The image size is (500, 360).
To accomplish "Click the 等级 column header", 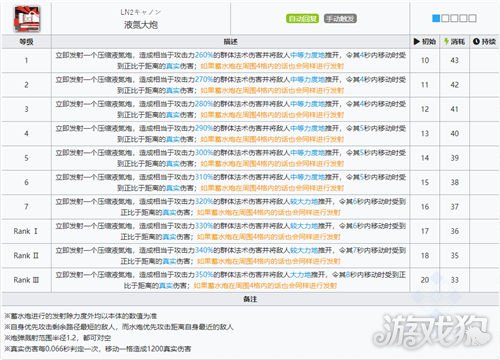I will (26, 42).
